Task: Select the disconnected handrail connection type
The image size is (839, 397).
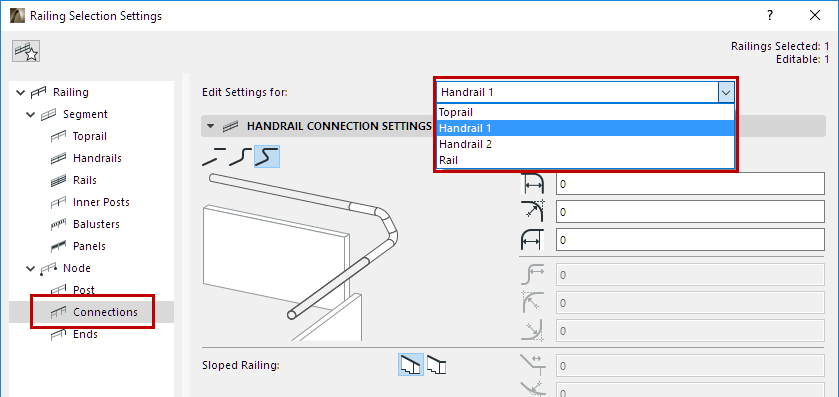Action: pos(214,157)
